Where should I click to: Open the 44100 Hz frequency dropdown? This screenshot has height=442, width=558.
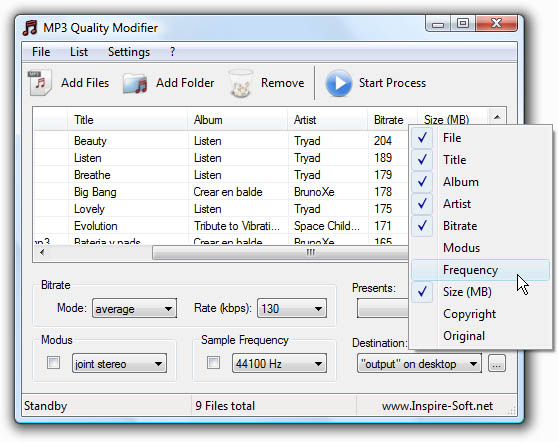[279, 363]
